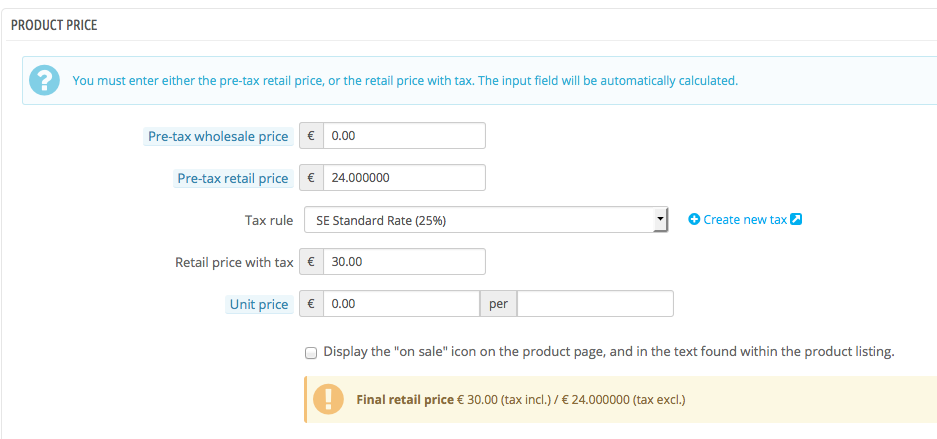Click the euro symbol beside wholesale price

[311, 136]
